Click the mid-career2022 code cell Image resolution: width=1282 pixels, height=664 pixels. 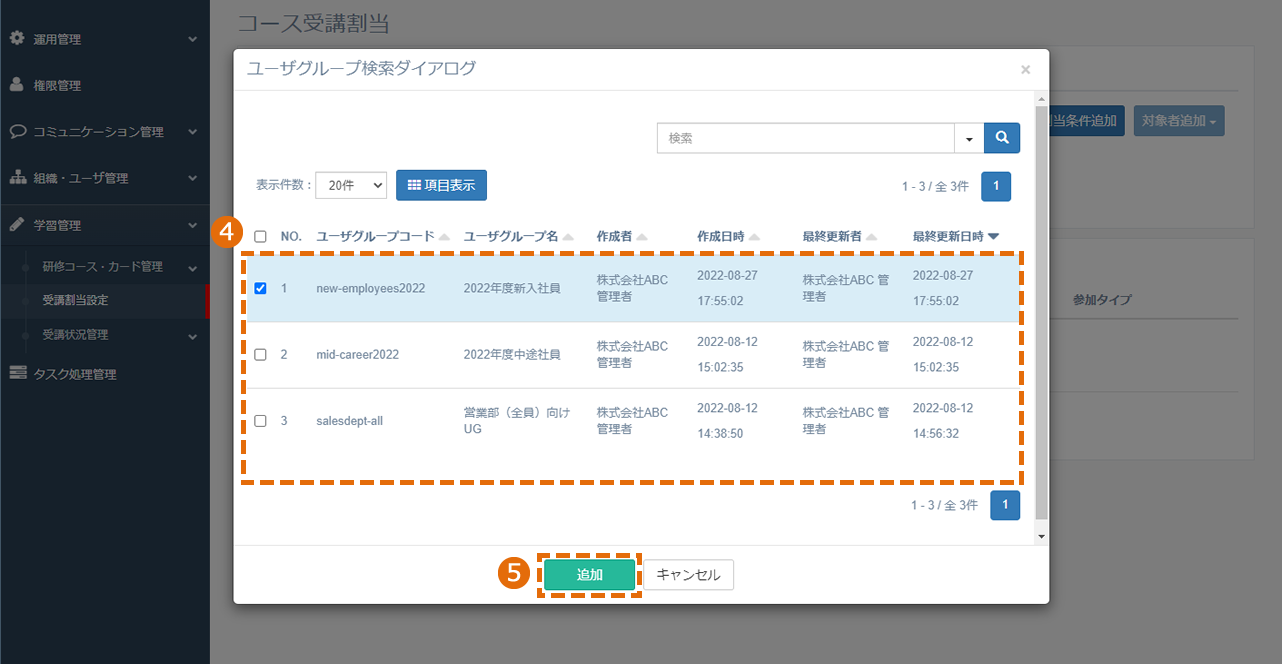[357, 354]
